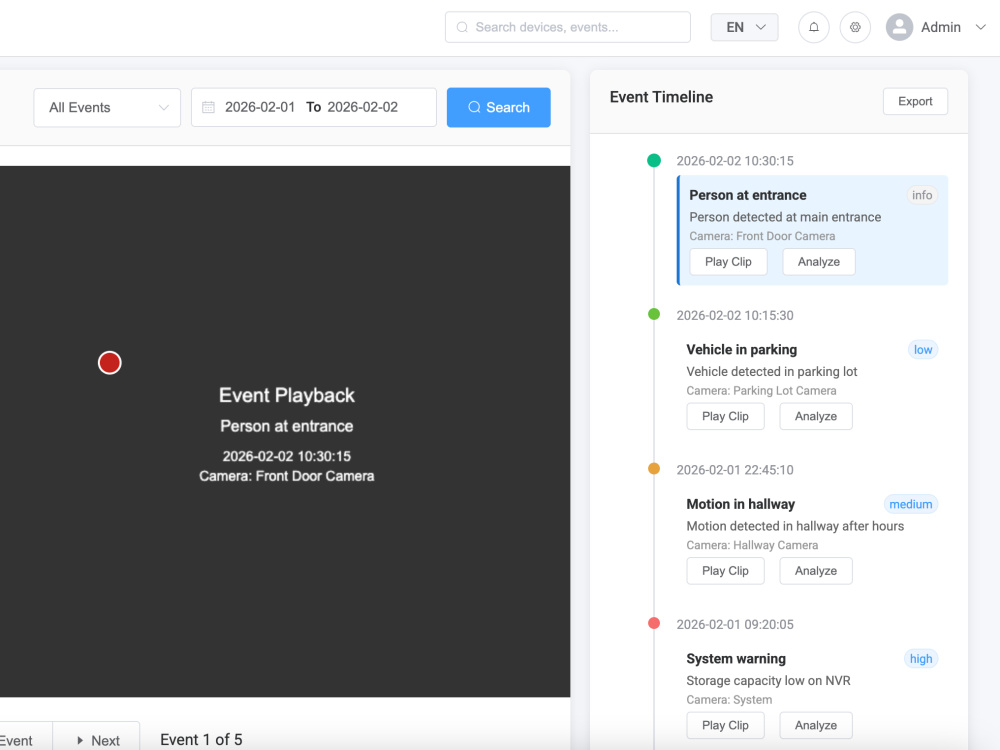Click the Event 1 of 5 counter
The image size is (1000, 750).
pyautogui.click(x=201, y=739)
